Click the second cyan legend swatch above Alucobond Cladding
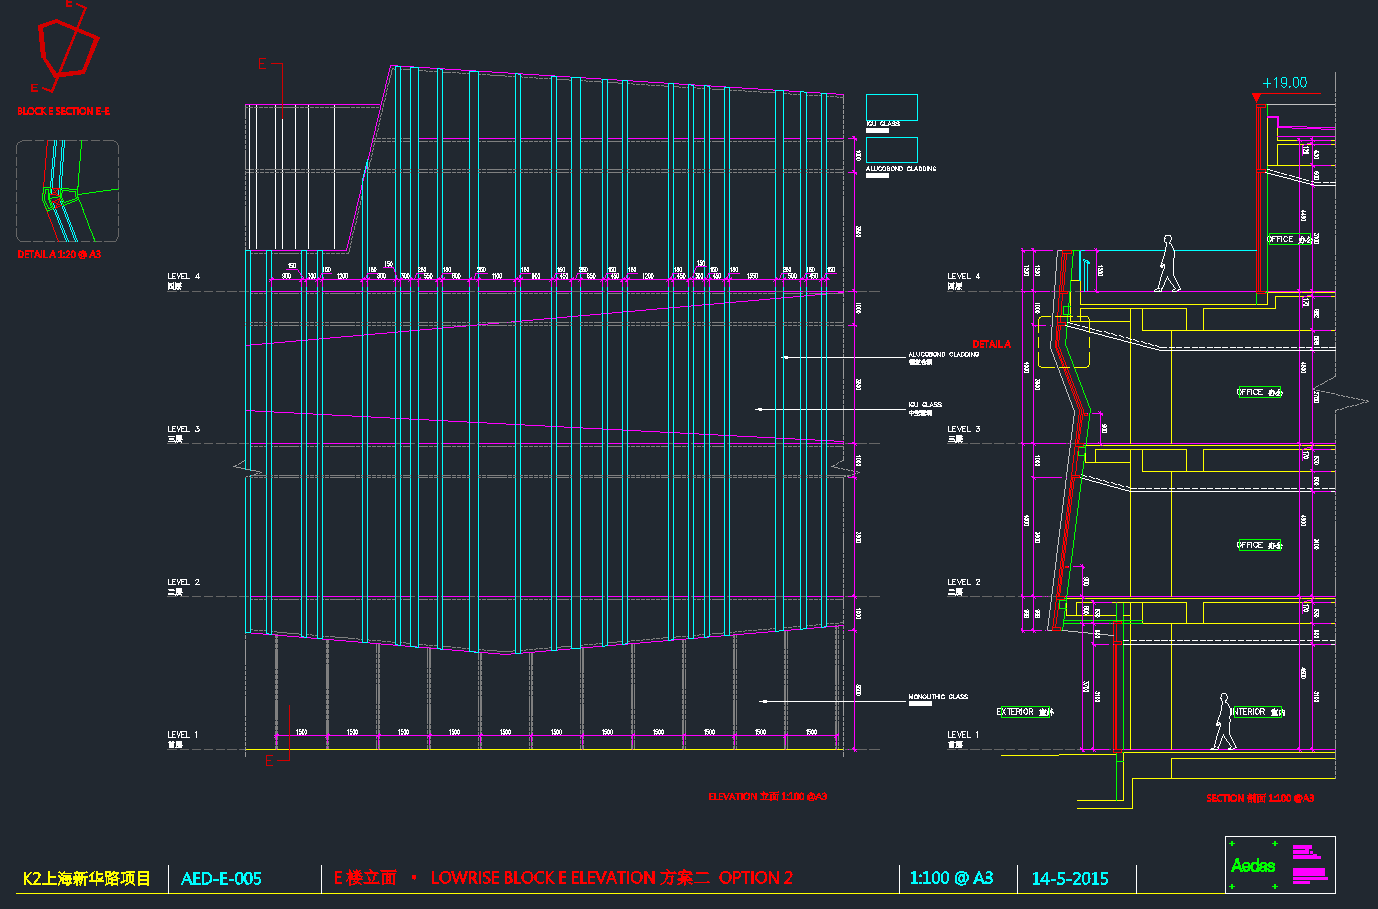 [891, 150]
